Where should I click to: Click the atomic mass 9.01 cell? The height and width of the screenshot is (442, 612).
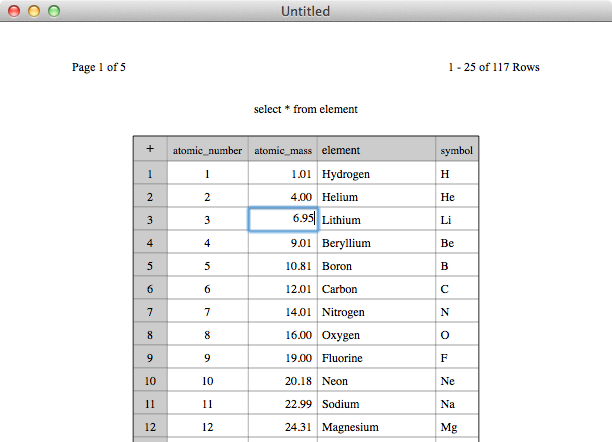click(x=283, y=242)
